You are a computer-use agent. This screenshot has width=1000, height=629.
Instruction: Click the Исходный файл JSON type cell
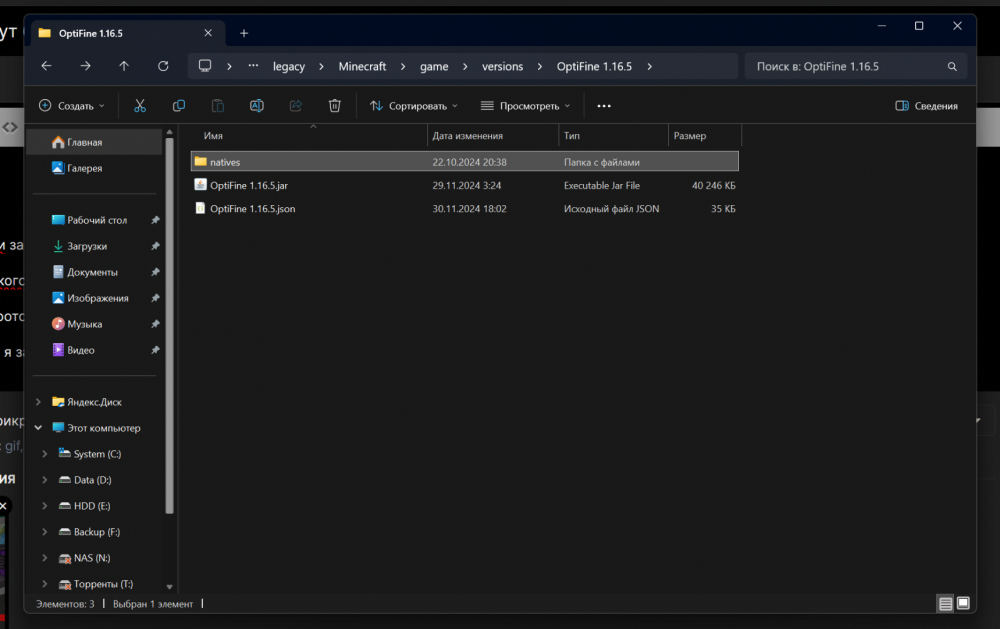click(x=612, y=209)
